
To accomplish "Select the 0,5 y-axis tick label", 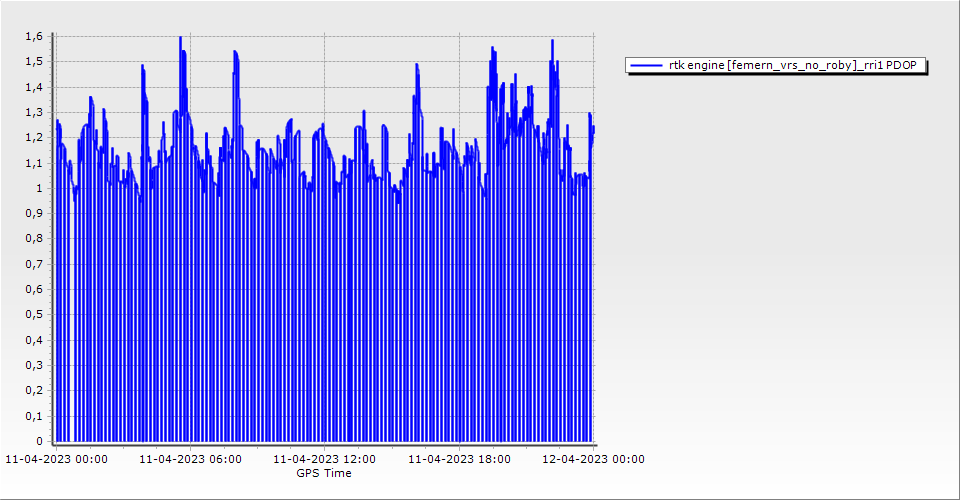I will pos(34,315).
